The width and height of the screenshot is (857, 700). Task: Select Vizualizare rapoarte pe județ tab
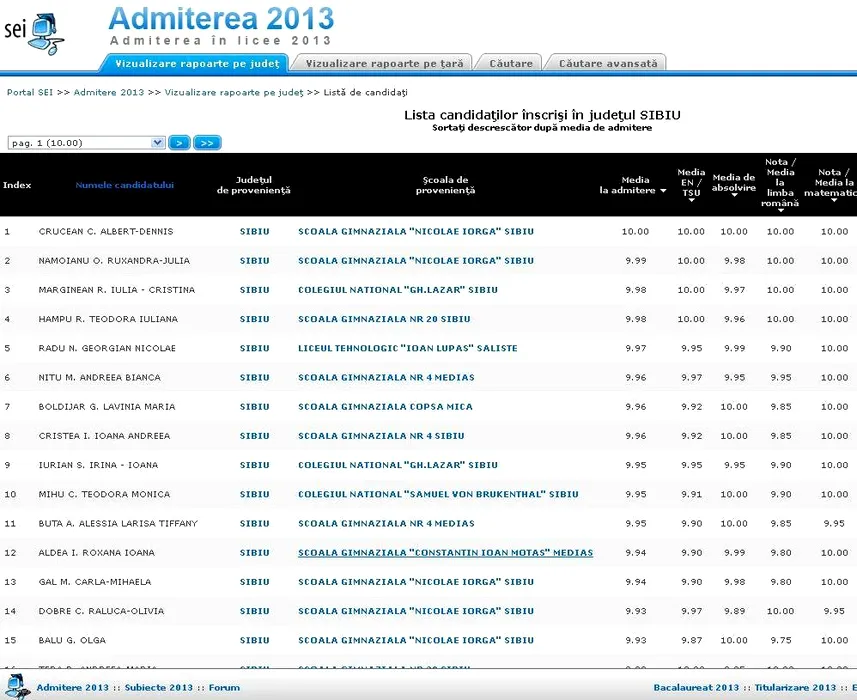coord(197,63)
